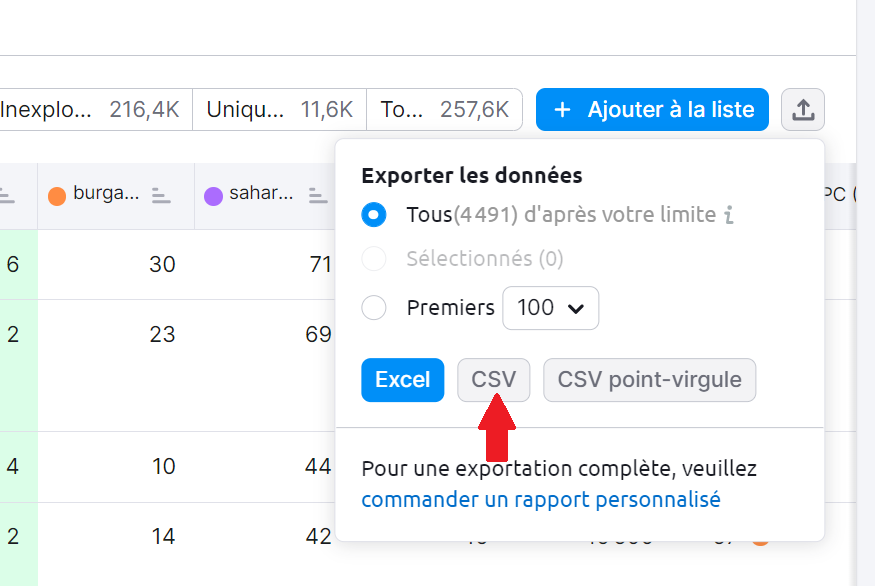
Task: Click the info icon next to votre limite
Action: click(x=729, y=215)
